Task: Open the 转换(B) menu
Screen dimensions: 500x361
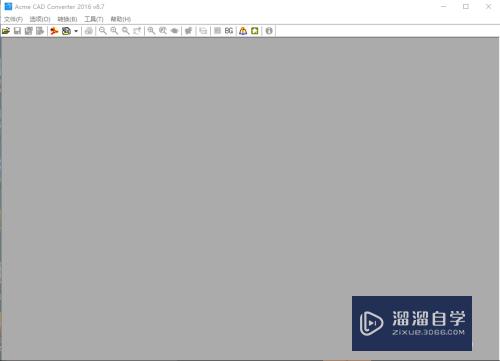Action: click(67, 19)
